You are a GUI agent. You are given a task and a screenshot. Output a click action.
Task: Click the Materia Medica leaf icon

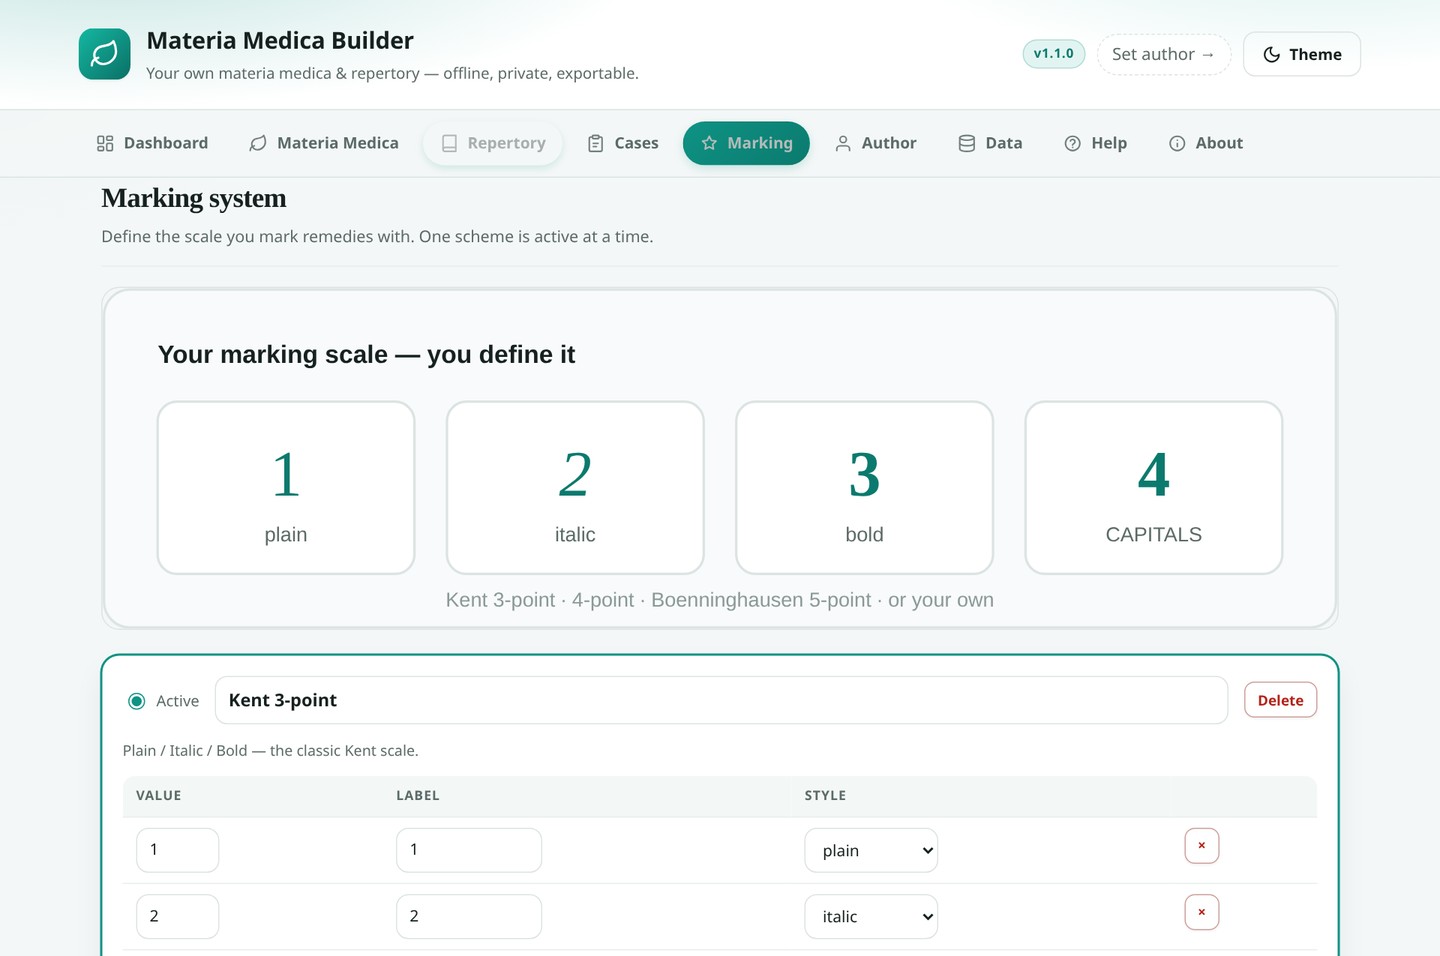click(x=258, y=143)
